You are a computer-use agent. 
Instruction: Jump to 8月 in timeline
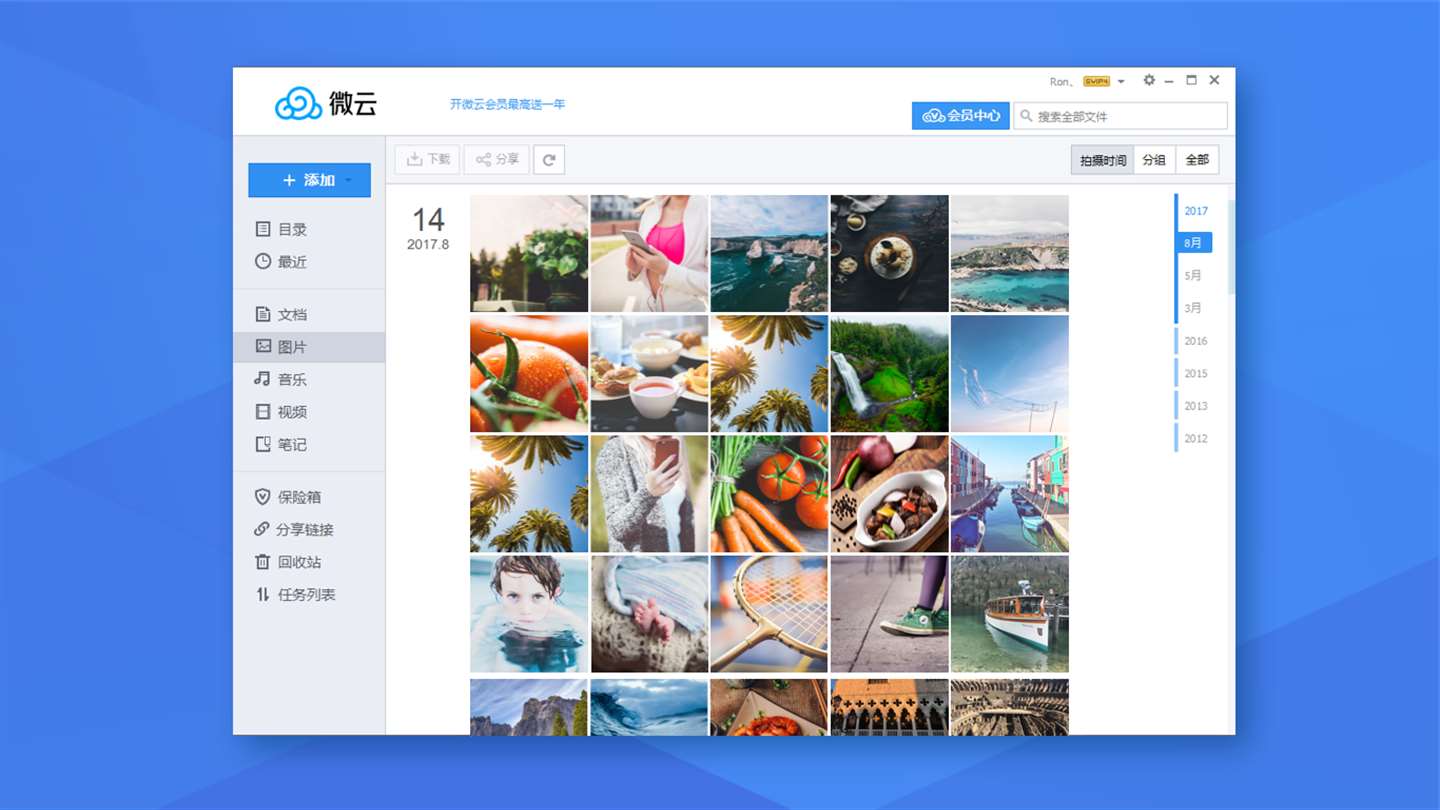click(1194, 242)
